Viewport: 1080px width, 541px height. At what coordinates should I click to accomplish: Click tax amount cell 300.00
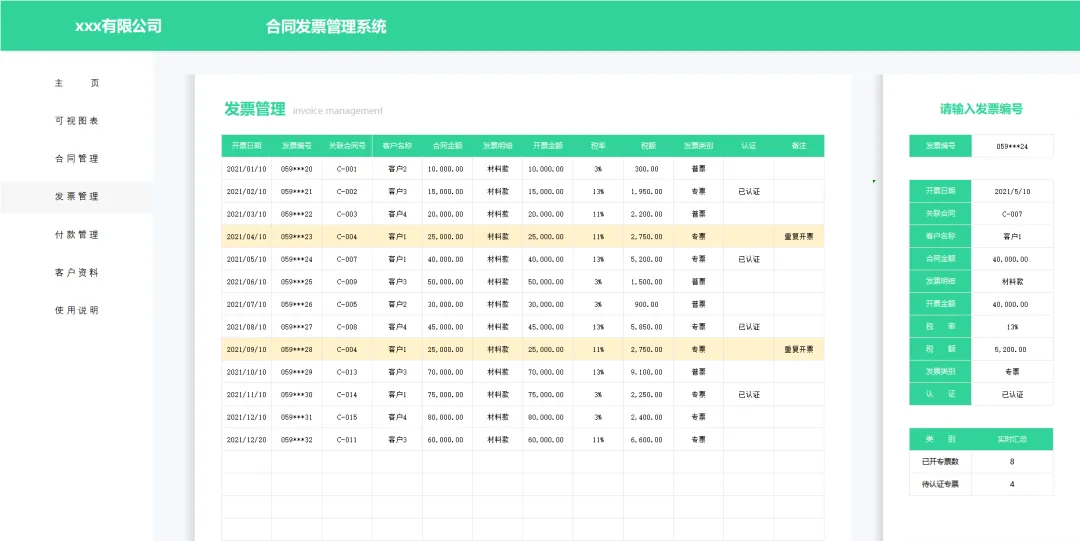[648, 169]
